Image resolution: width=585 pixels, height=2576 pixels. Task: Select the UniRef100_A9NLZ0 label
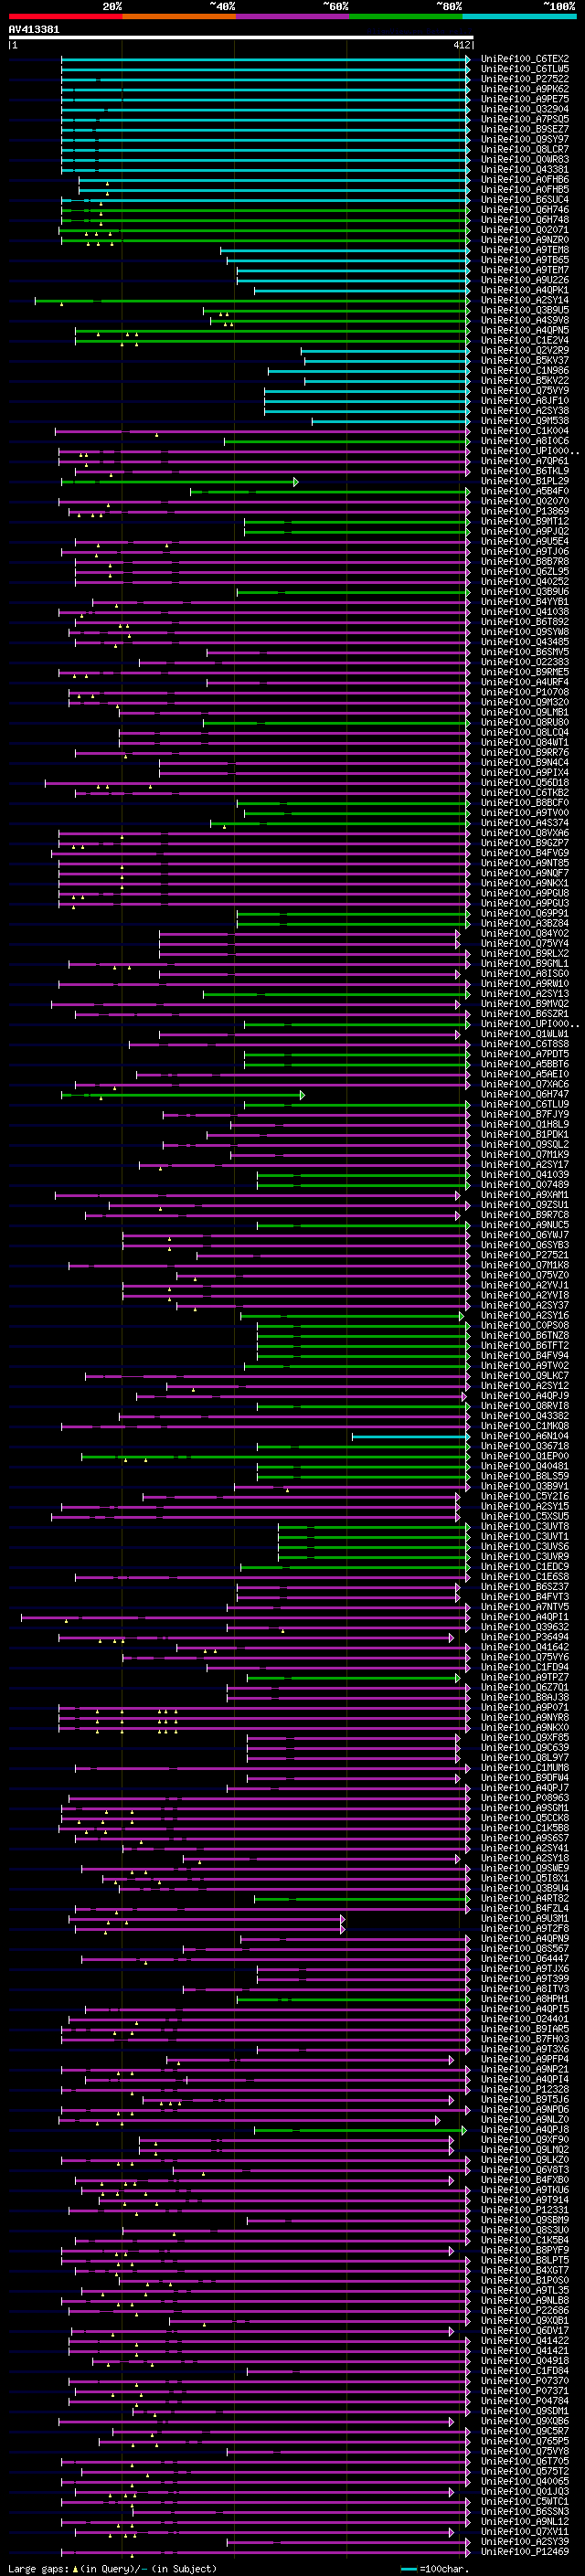(524, 2119)
